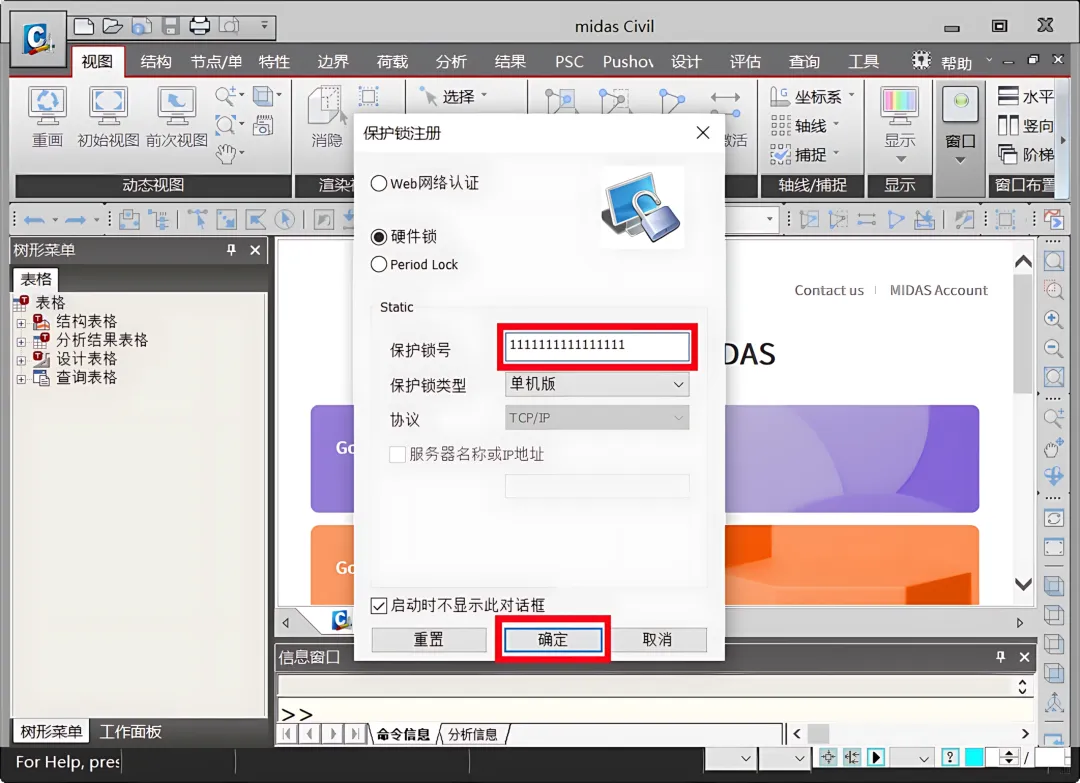This screenshot has height=783, width=1080.
Task: Open the 荷载 ribbon tab
Action: [392, 62]
